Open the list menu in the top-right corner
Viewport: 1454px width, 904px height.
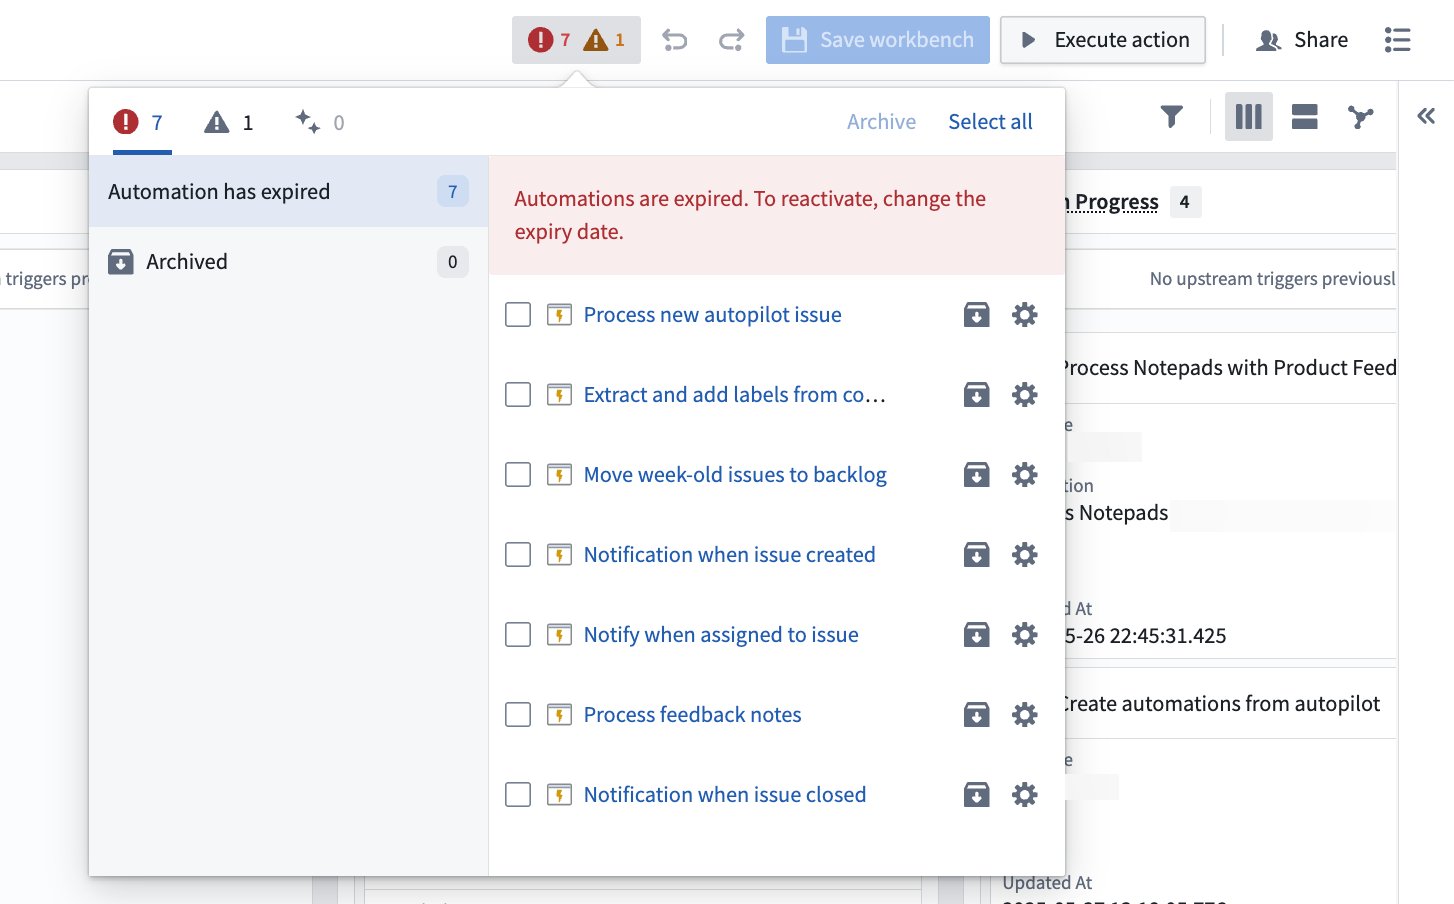(x=1397, y=39)
